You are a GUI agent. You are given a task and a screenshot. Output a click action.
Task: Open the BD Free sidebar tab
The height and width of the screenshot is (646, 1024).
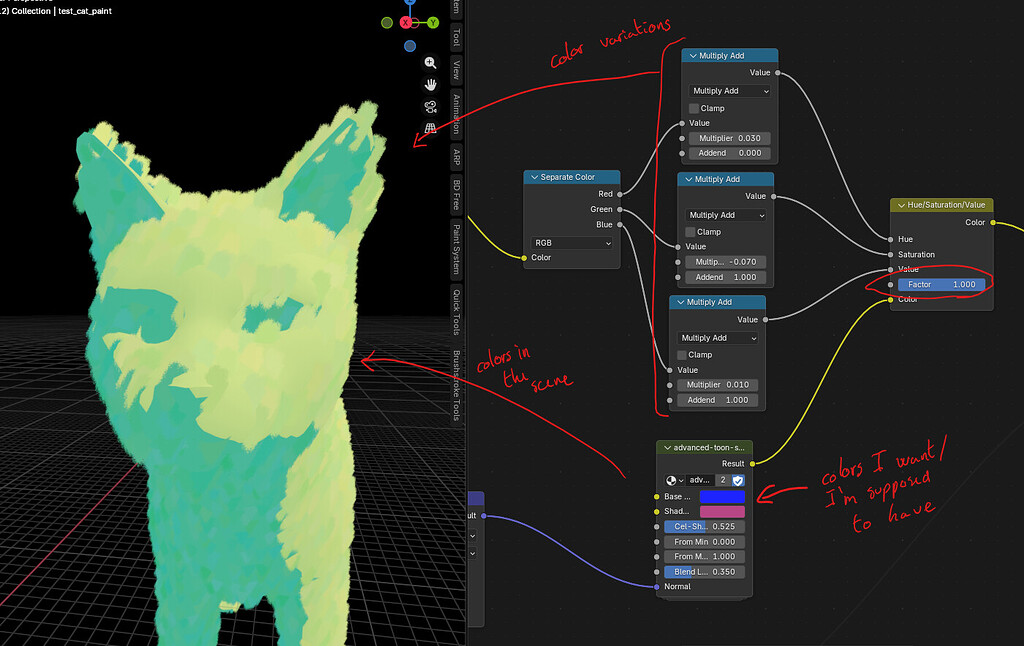[456, 194]
